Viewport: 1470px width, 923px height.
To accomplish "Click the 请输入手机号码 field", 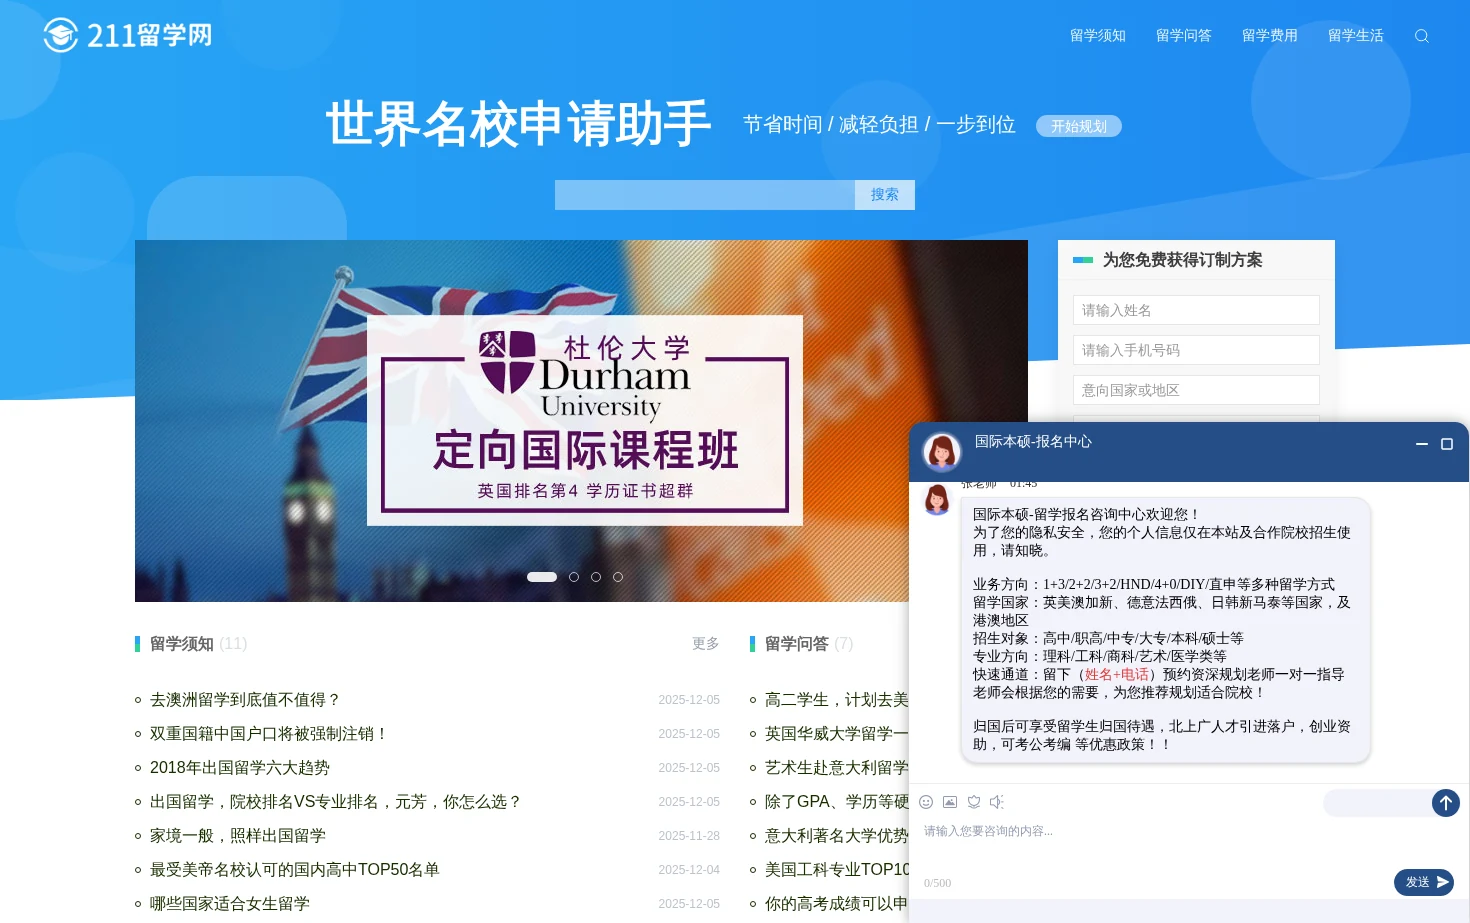I will click(1196, 350).
